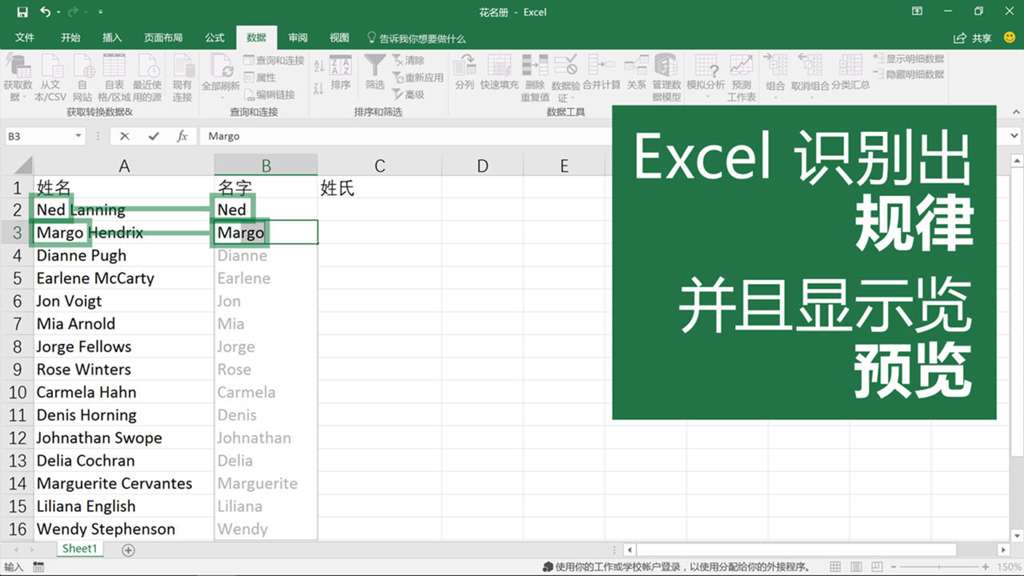Cancel the cell entry with the X icon
Viewport: 1024px width, 576px height.
(x=124, y=136)
